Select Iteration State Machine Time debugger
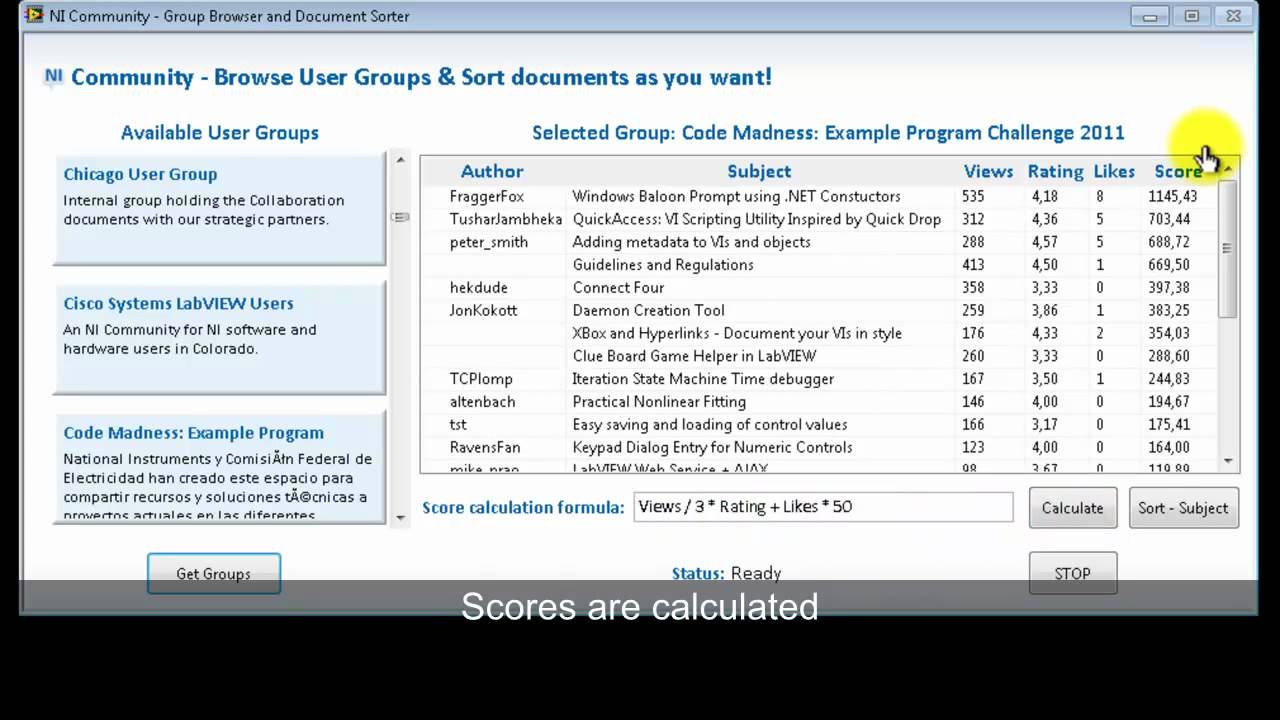This screenshot has height=720, width=1280. pyautogui.click(x=702, y=379)
